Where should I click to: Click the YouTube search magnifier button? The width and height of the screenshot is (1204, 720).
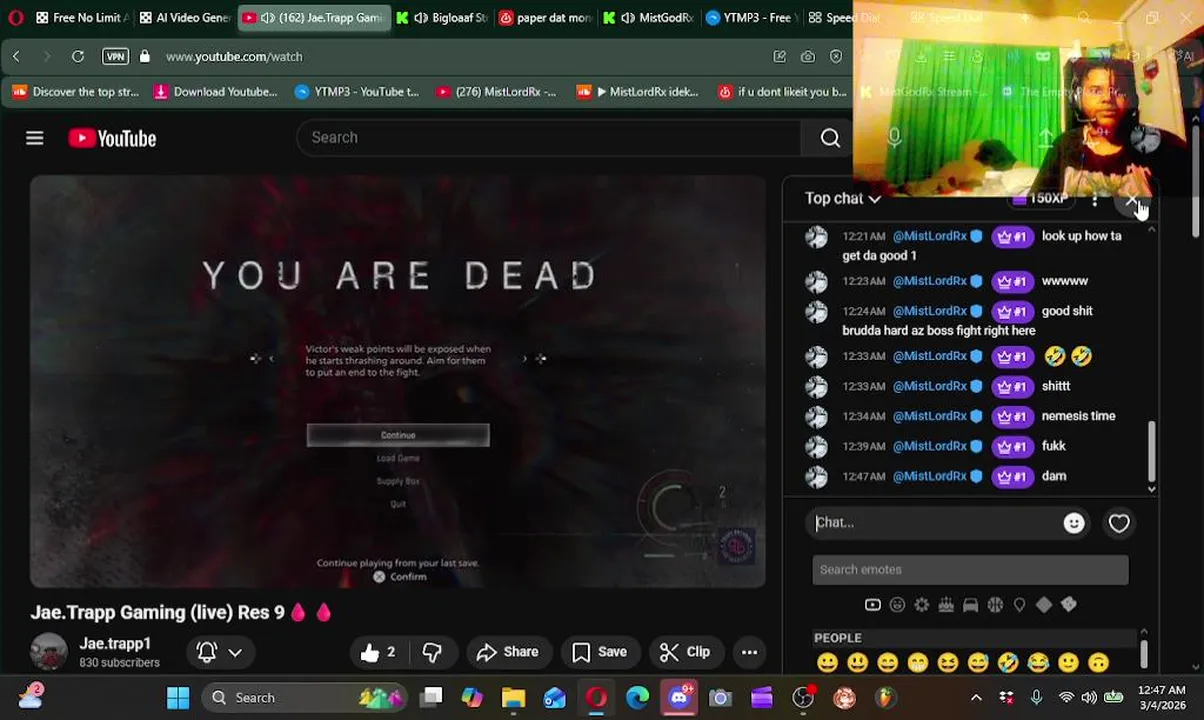point(830,138)
